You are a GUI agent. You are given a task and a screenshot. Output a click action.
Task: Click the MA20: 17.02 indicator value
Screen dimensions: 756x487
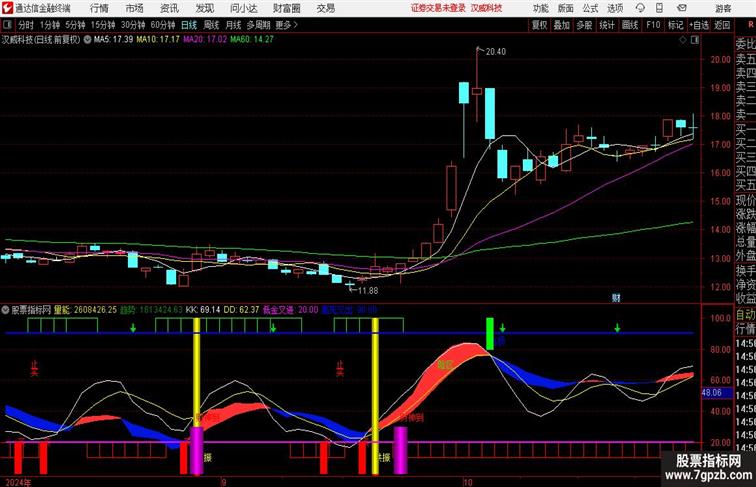coord(204,40)
